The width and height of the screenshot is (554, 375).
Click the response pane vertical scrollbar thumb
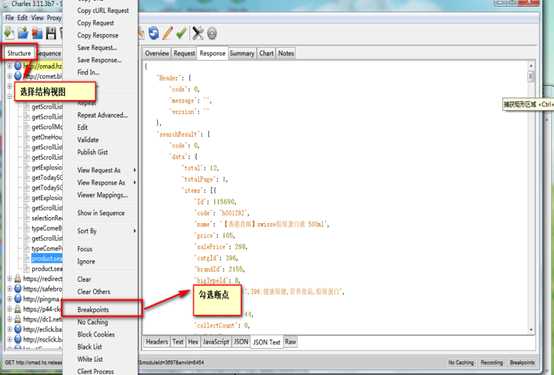pos(531,76)
